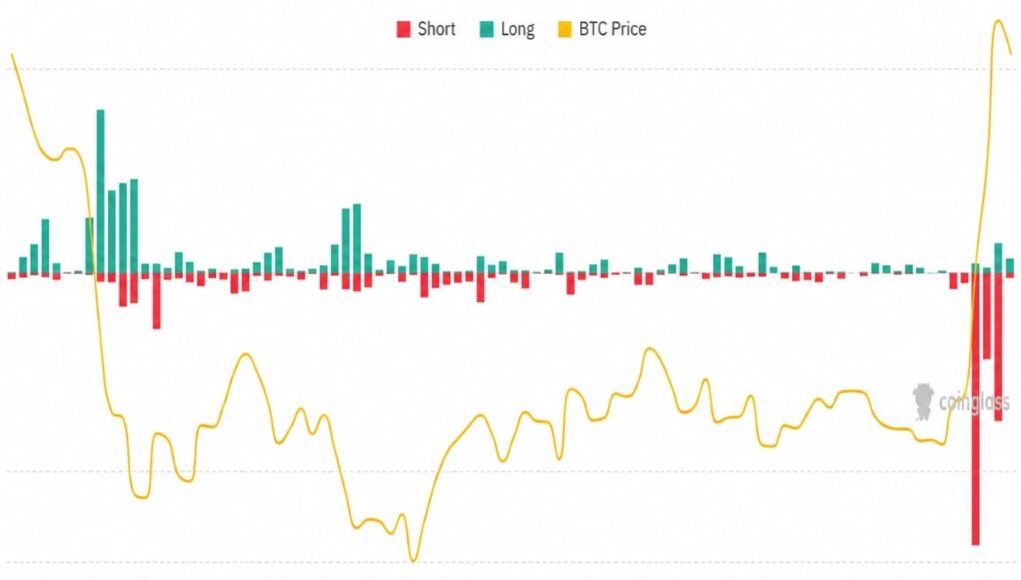Viewport: 1021px width, 580px height.
Task: Click the last green long bar at far right
Action: point(1010,266)
